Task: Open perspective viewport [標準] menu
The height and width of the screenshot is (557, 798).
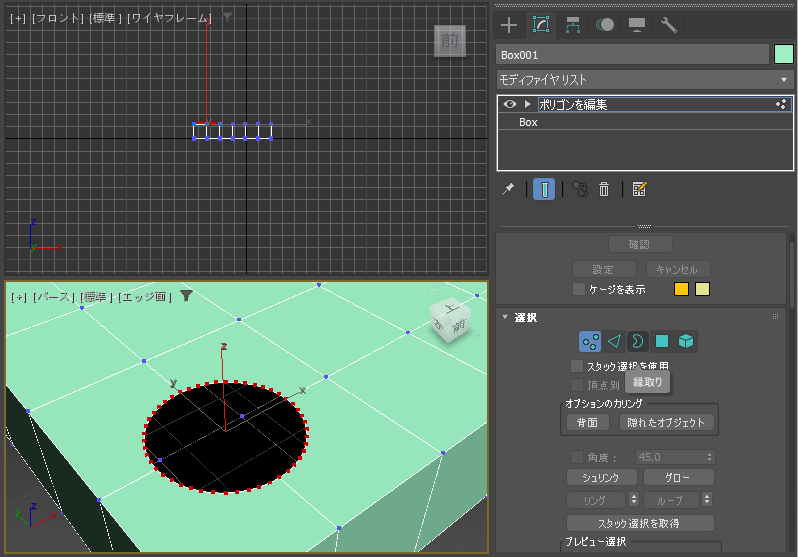Action: point(96,297)
